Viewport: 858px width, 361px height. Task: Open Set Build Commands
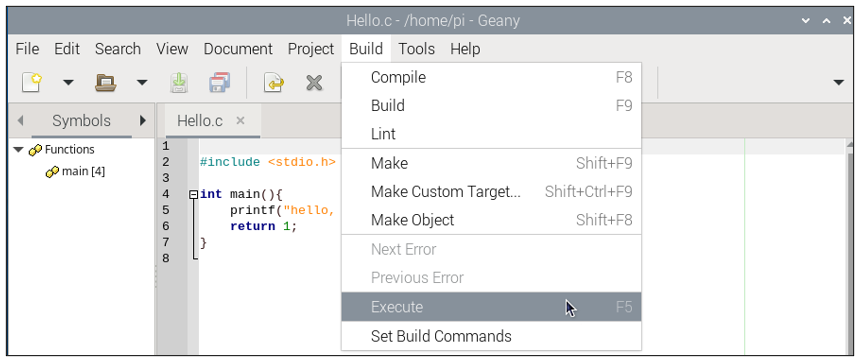tap(491, 336)
